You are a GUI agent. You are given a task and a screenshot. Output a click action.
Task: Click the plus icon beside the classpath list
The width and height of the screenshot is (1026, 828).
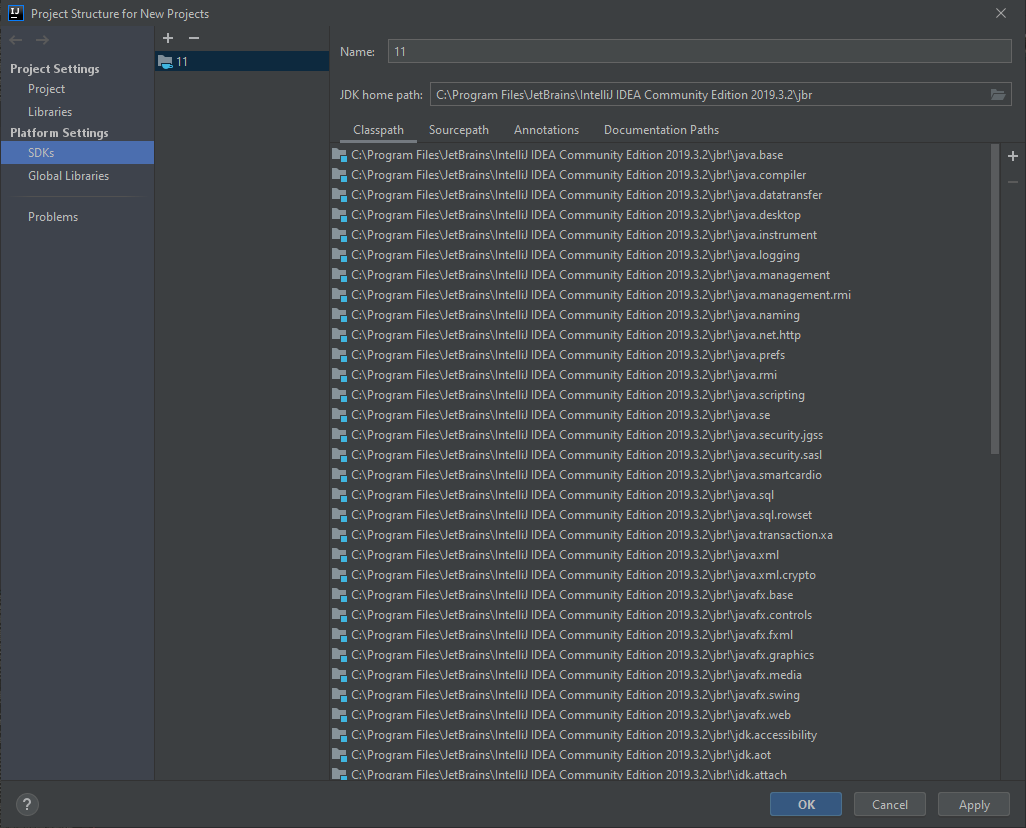click(1012, 157)
